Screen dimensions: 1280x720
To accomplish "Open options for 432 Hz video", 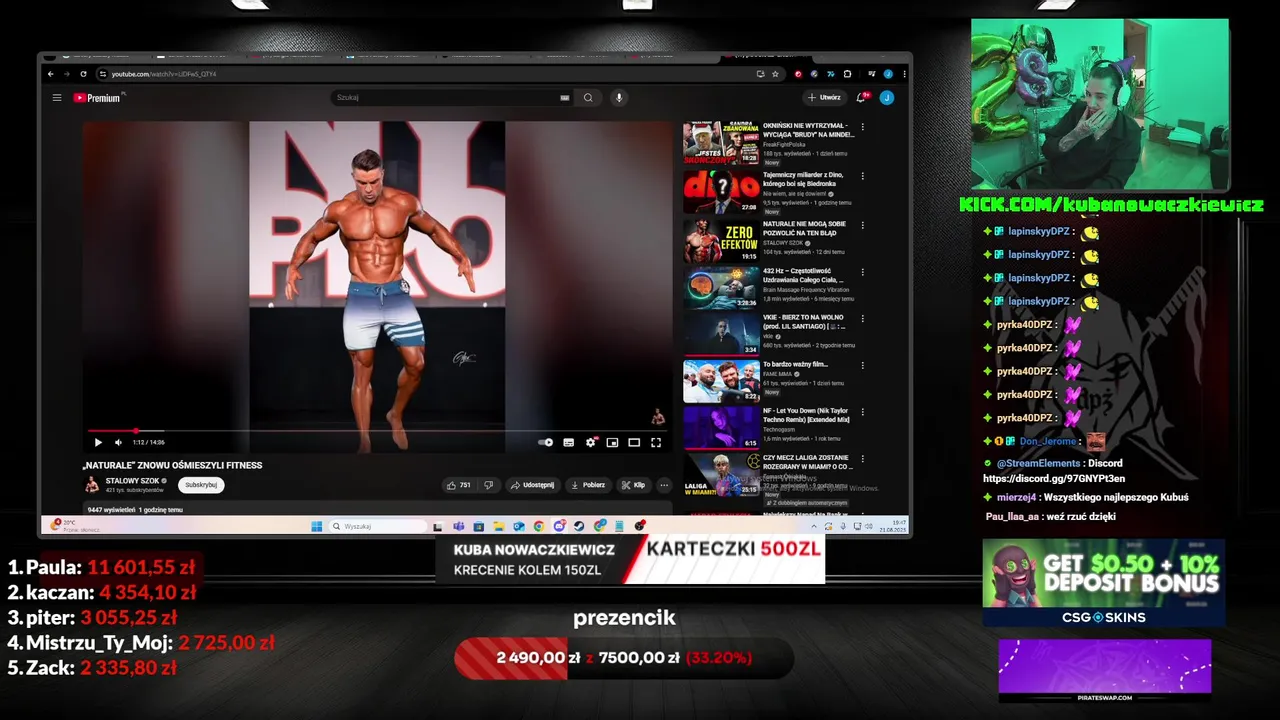I will pos(863,272).
